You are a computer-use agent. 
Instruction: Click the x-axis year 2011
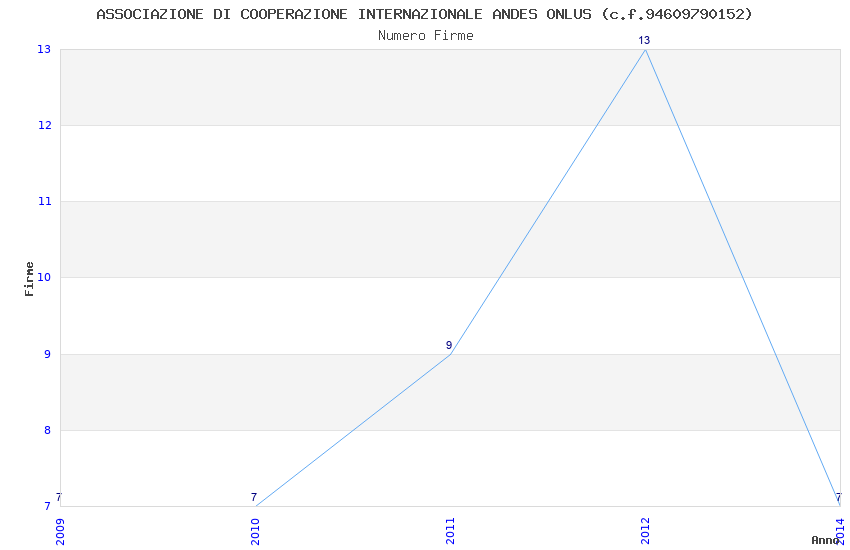coord(450,532)
